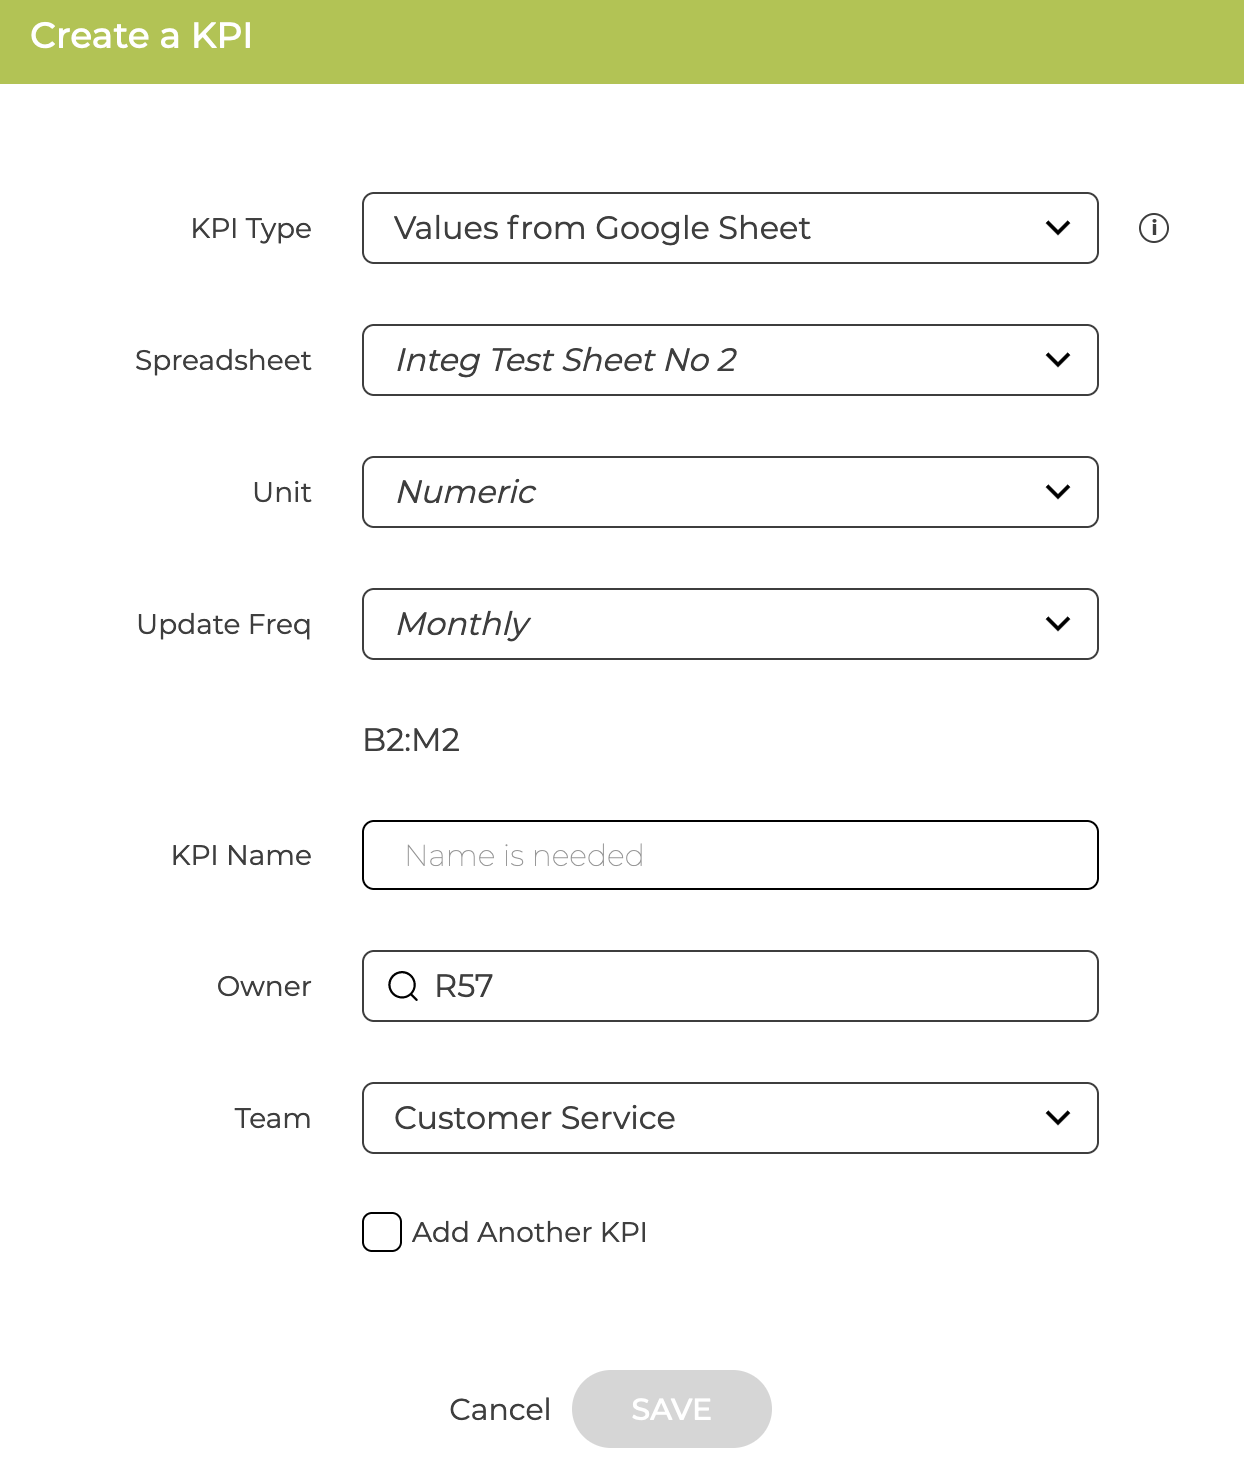
Task: Click the B2:M2 range text
Action: [411, 740]
